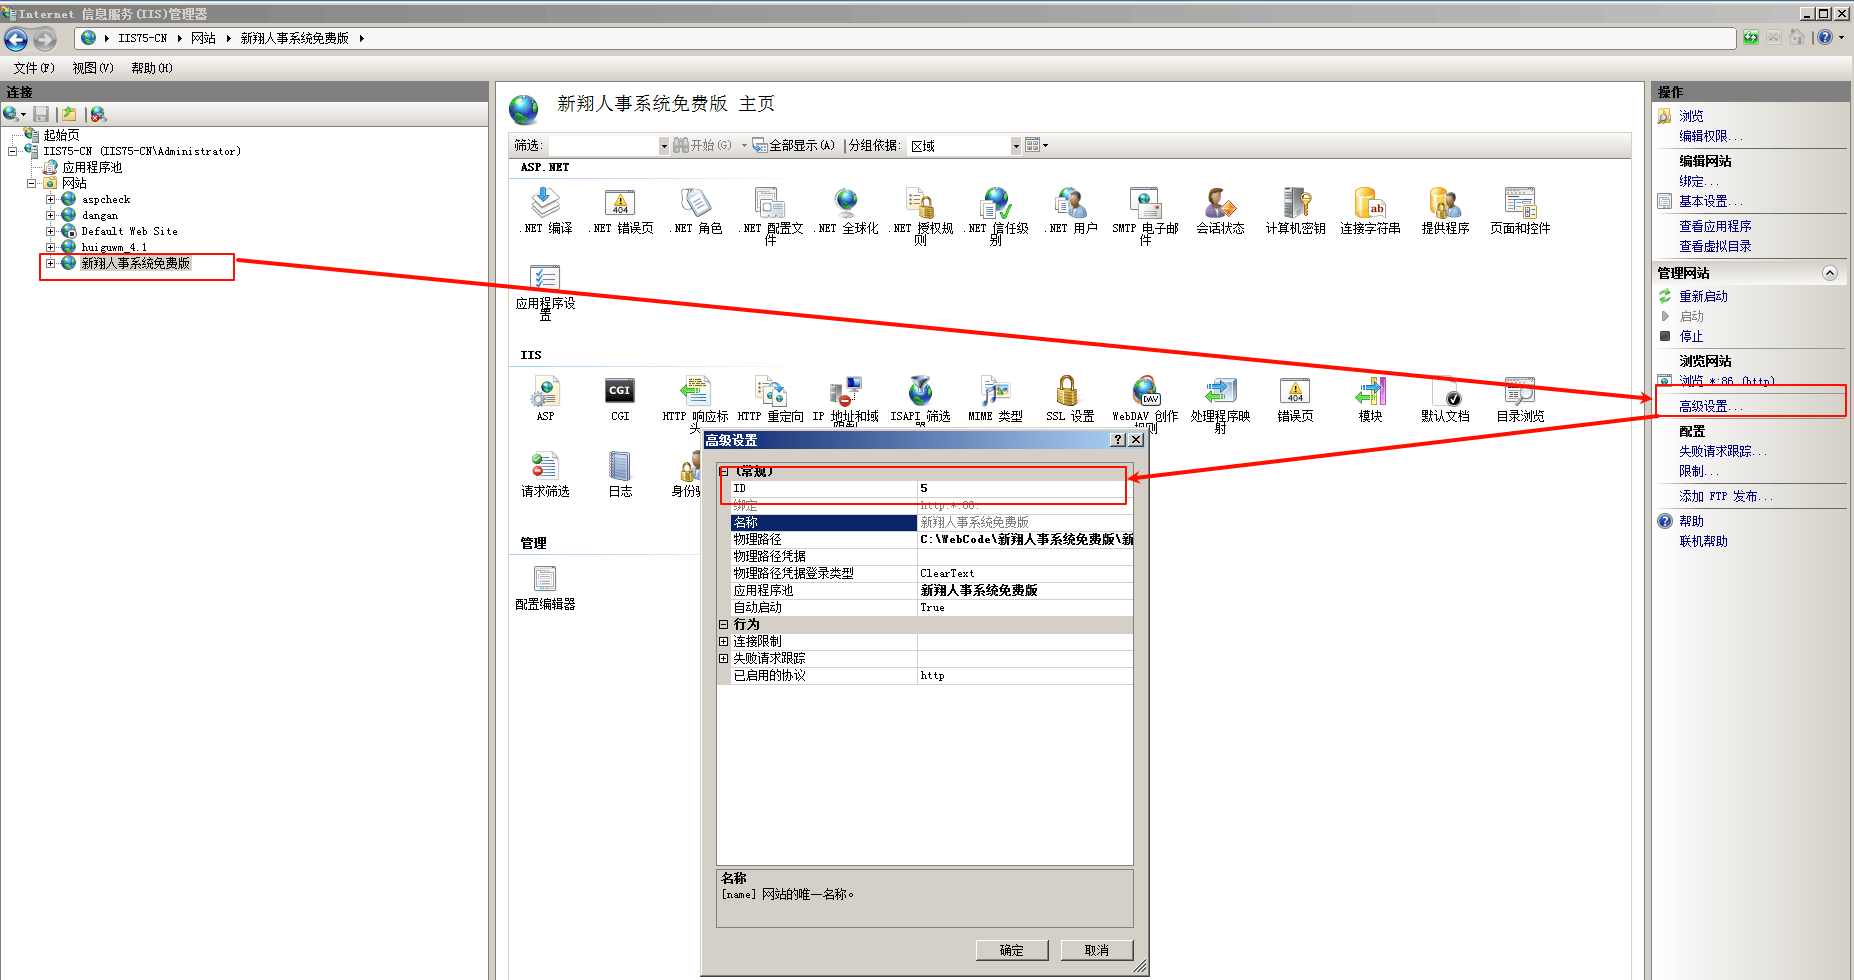Click 确定 in the 高级设置 dialog

click(1012, 950)
